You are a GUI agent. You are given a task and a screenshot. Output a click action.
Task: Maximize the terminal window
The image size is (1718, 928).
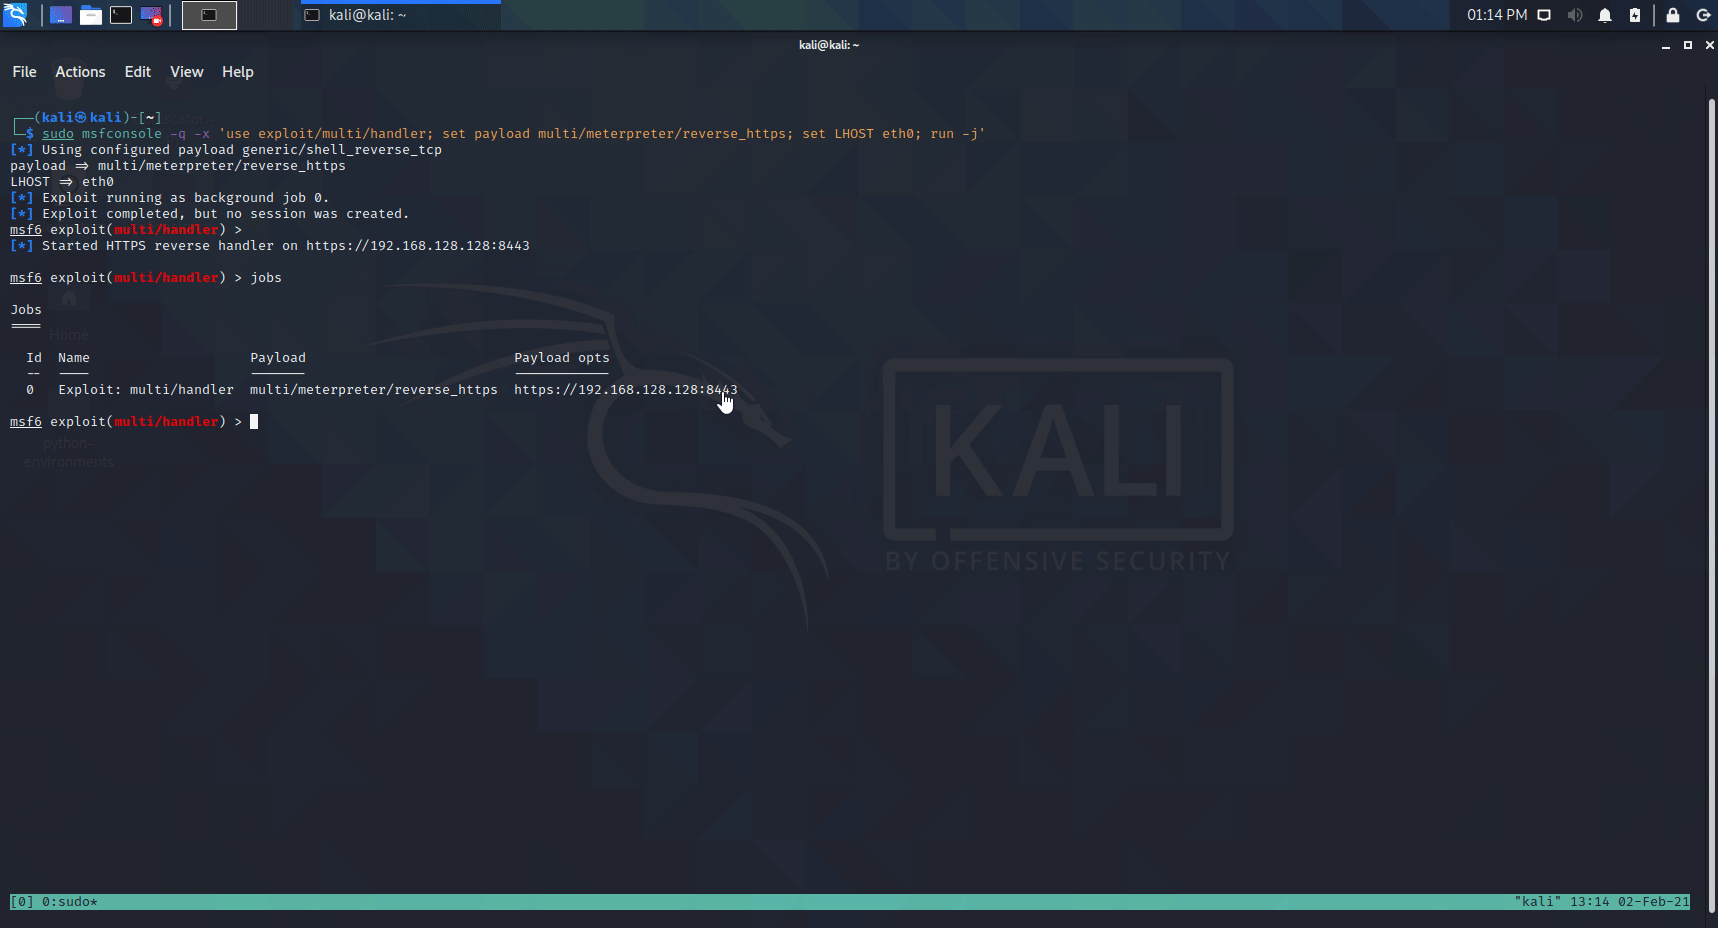click(x=1688, y=45)
